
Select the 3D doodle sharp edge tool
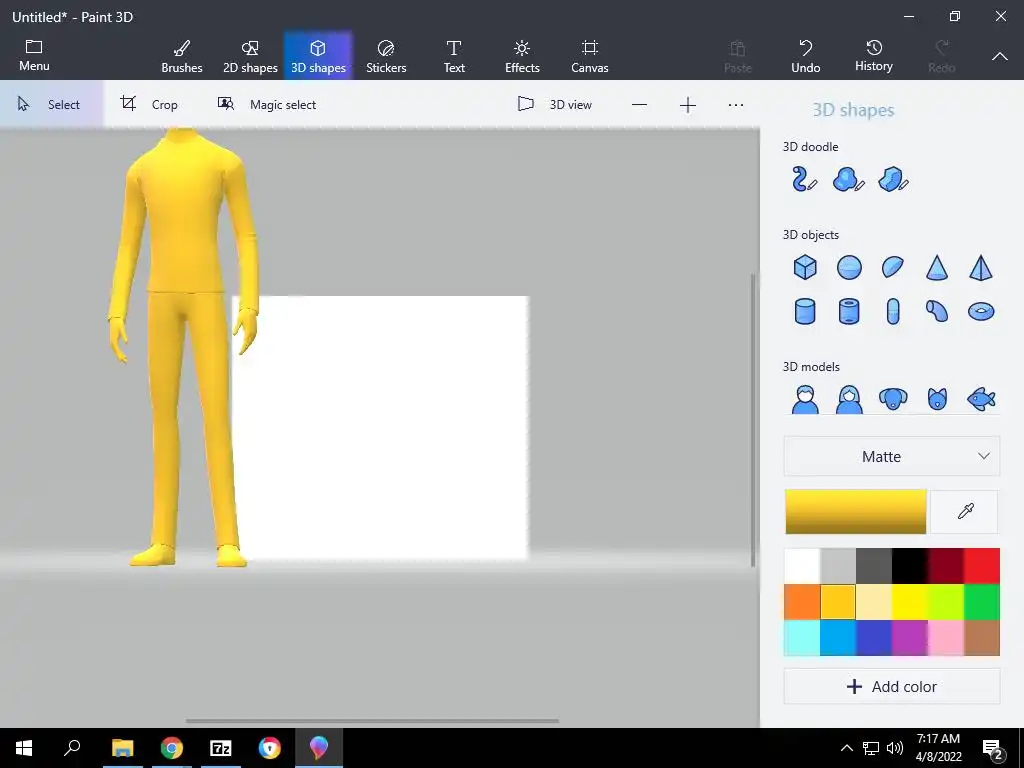point(893,180)
